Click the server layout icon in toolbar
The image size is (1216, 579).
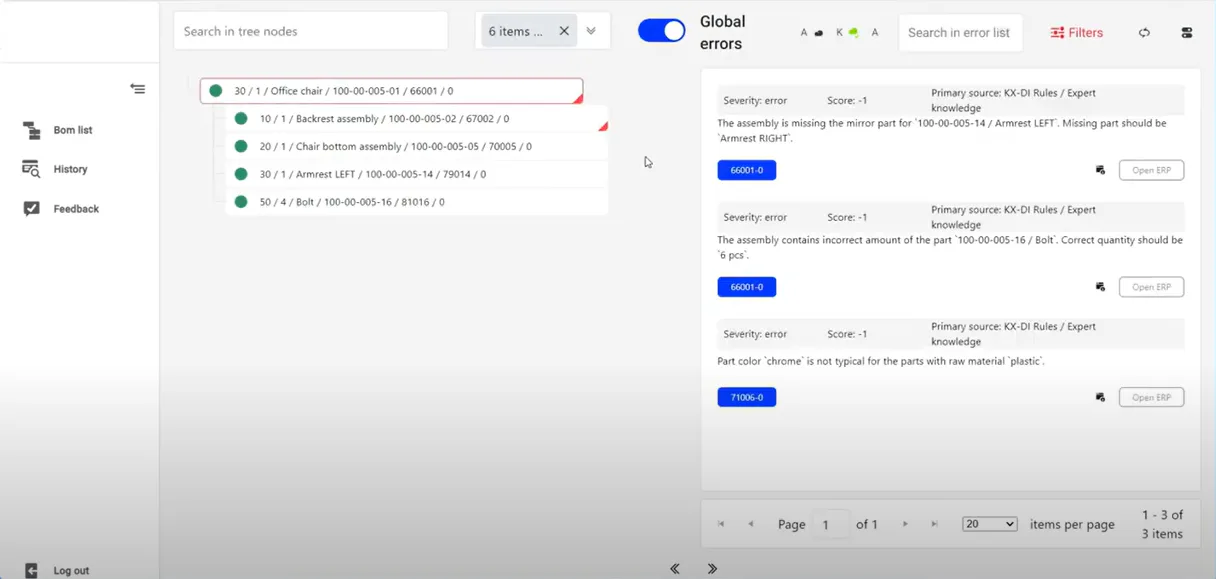(1187, 33)
